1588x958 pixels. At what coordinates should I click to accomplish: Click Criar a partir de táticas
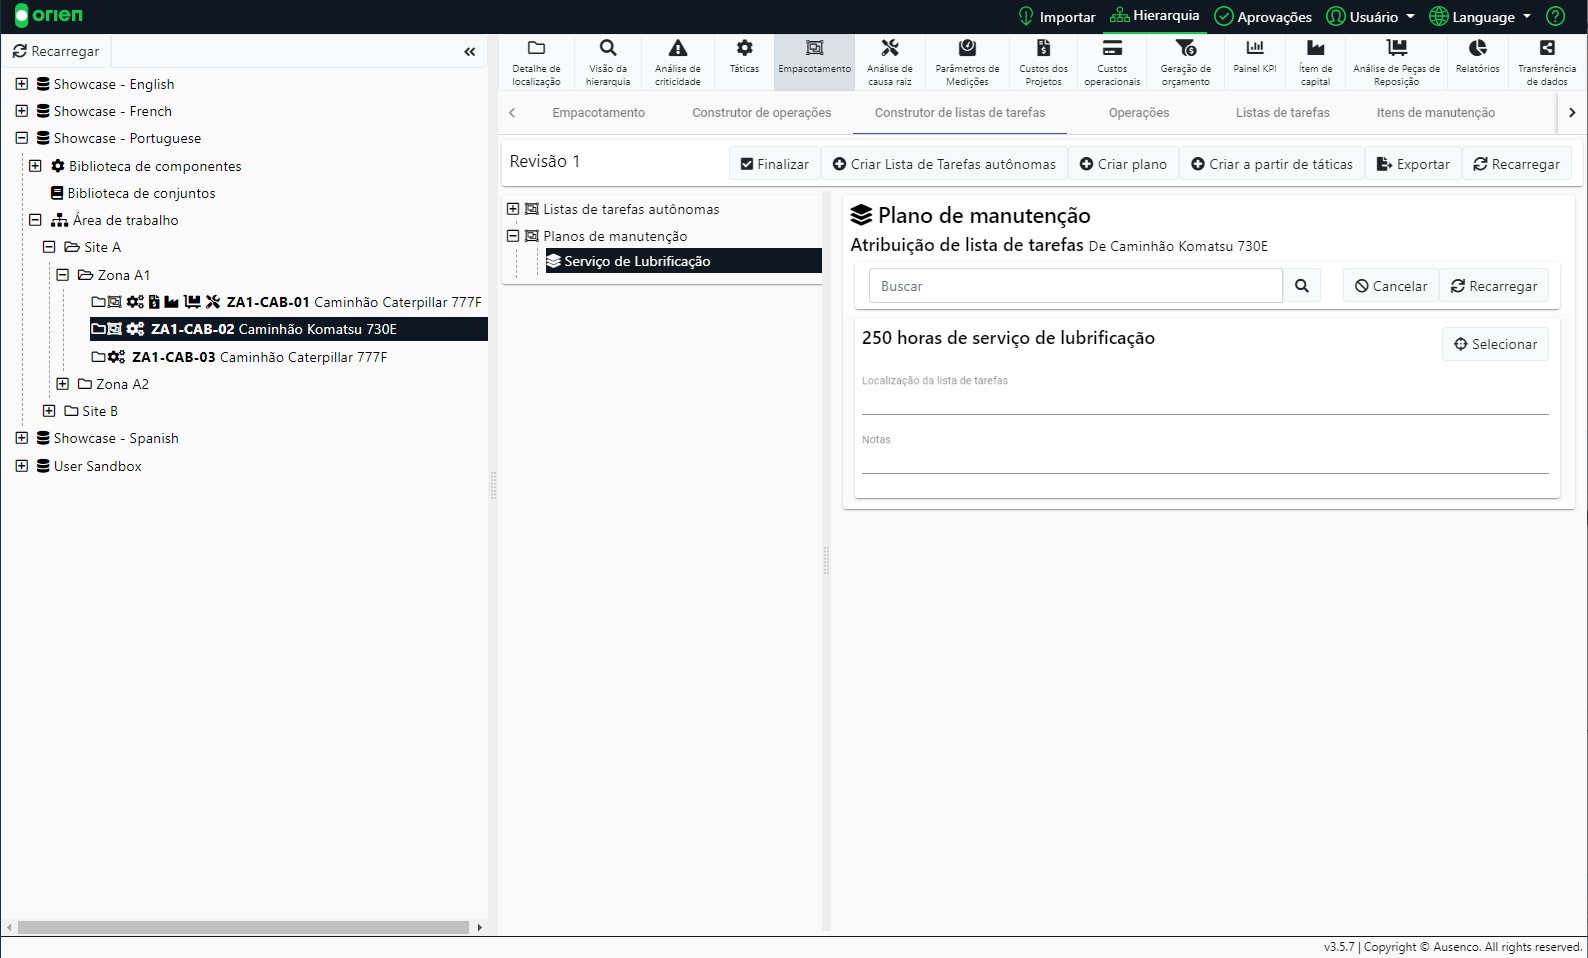(x=1272, y=164)
